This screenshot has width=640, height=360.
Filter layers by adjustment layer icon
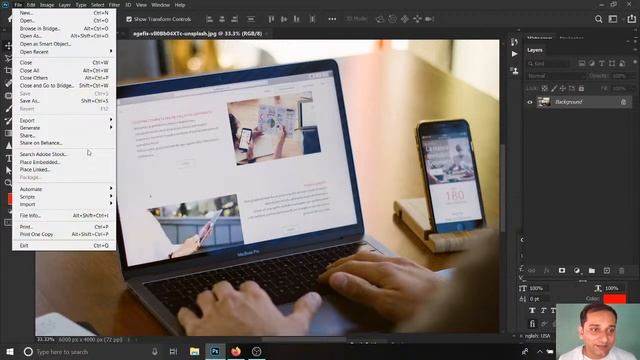click(591, 63)
